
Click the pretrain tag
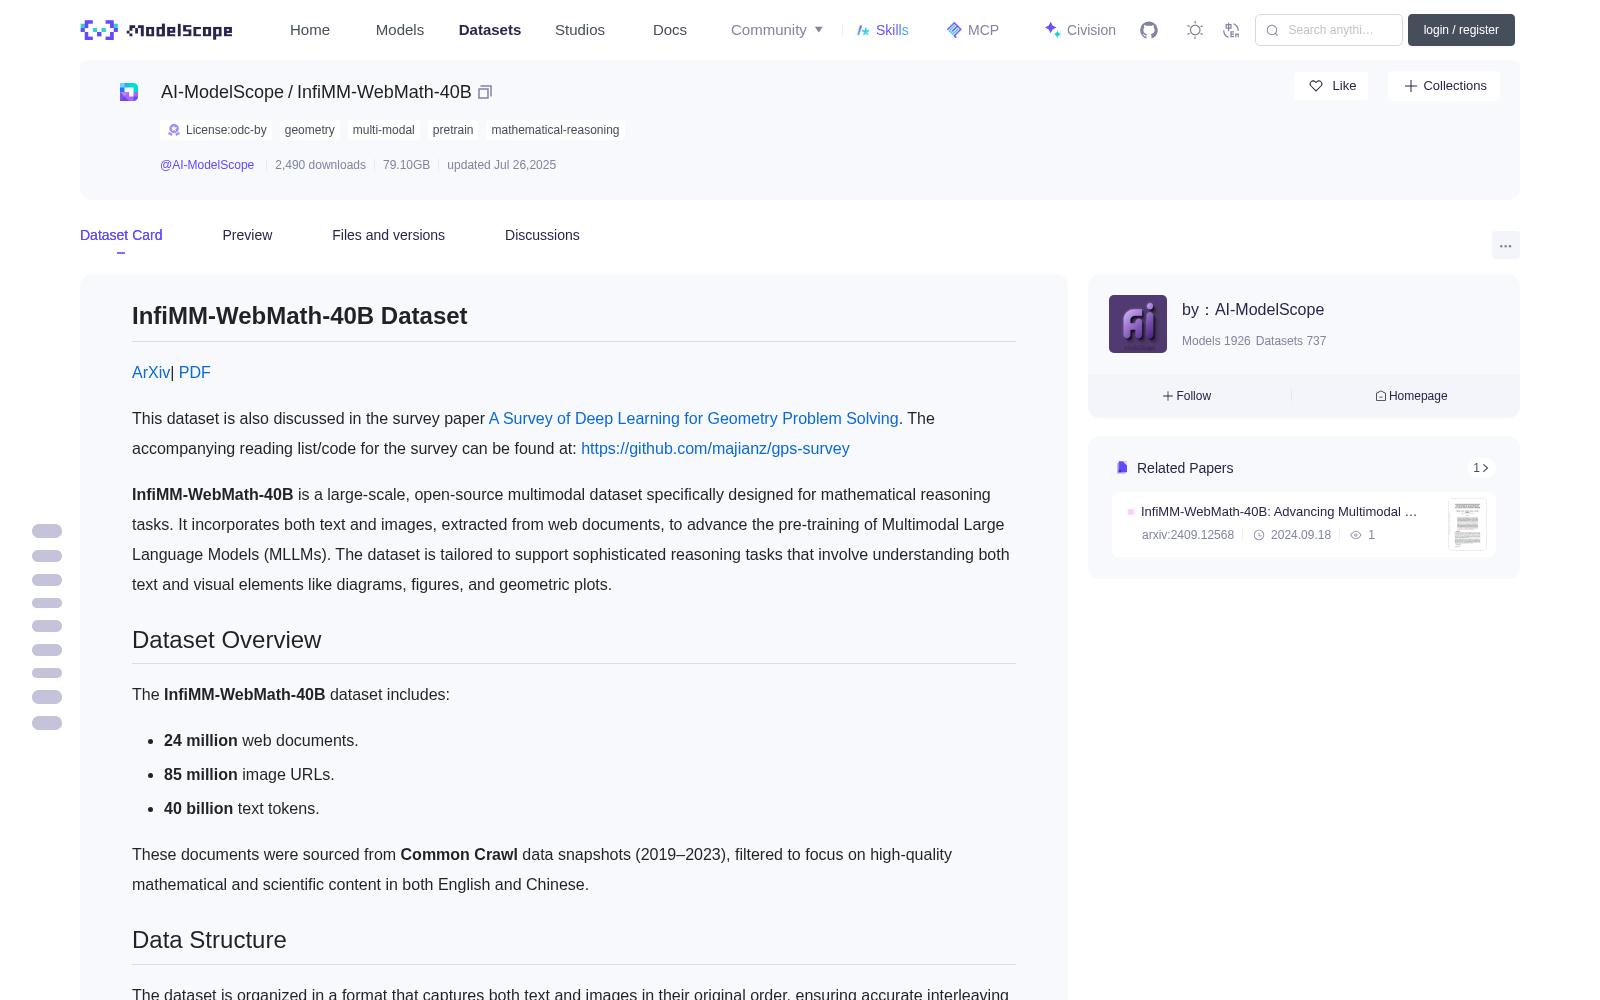point(453,130)
